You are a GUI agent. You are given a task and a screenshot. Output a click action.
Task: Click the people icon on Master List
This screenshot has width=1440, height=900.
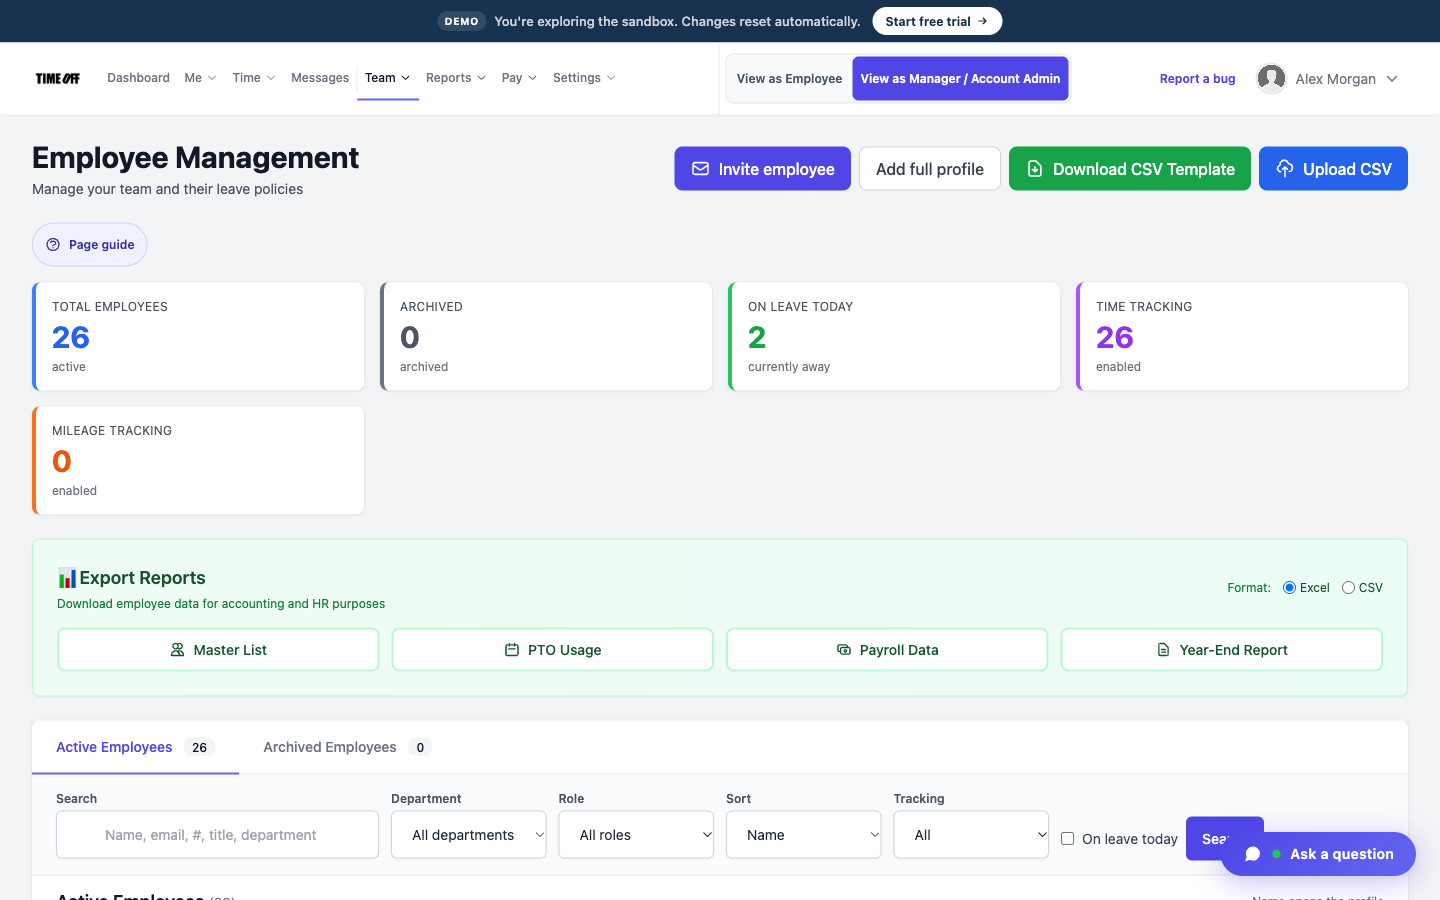click(177, 650)
